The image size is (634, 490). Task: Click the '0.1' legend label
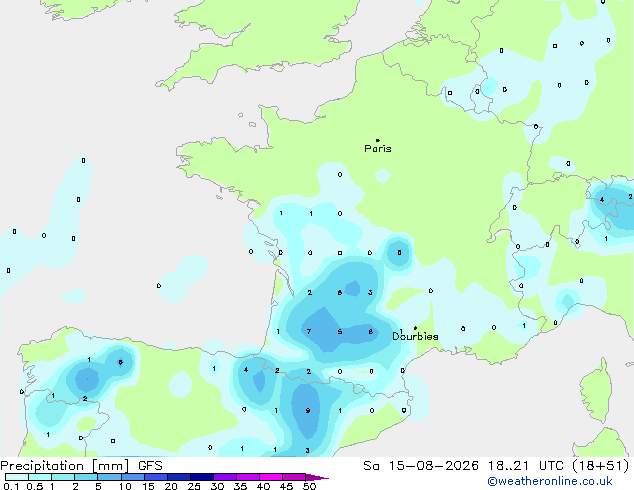pyautogui.click(x=12, y=486)
